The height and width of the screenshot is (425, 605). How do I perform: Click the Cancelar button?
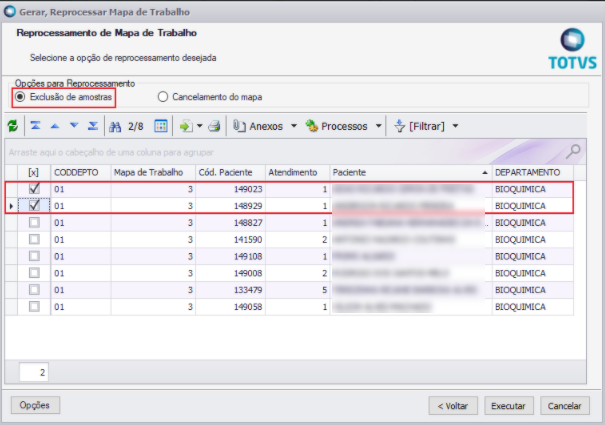(x=564, y=406)
